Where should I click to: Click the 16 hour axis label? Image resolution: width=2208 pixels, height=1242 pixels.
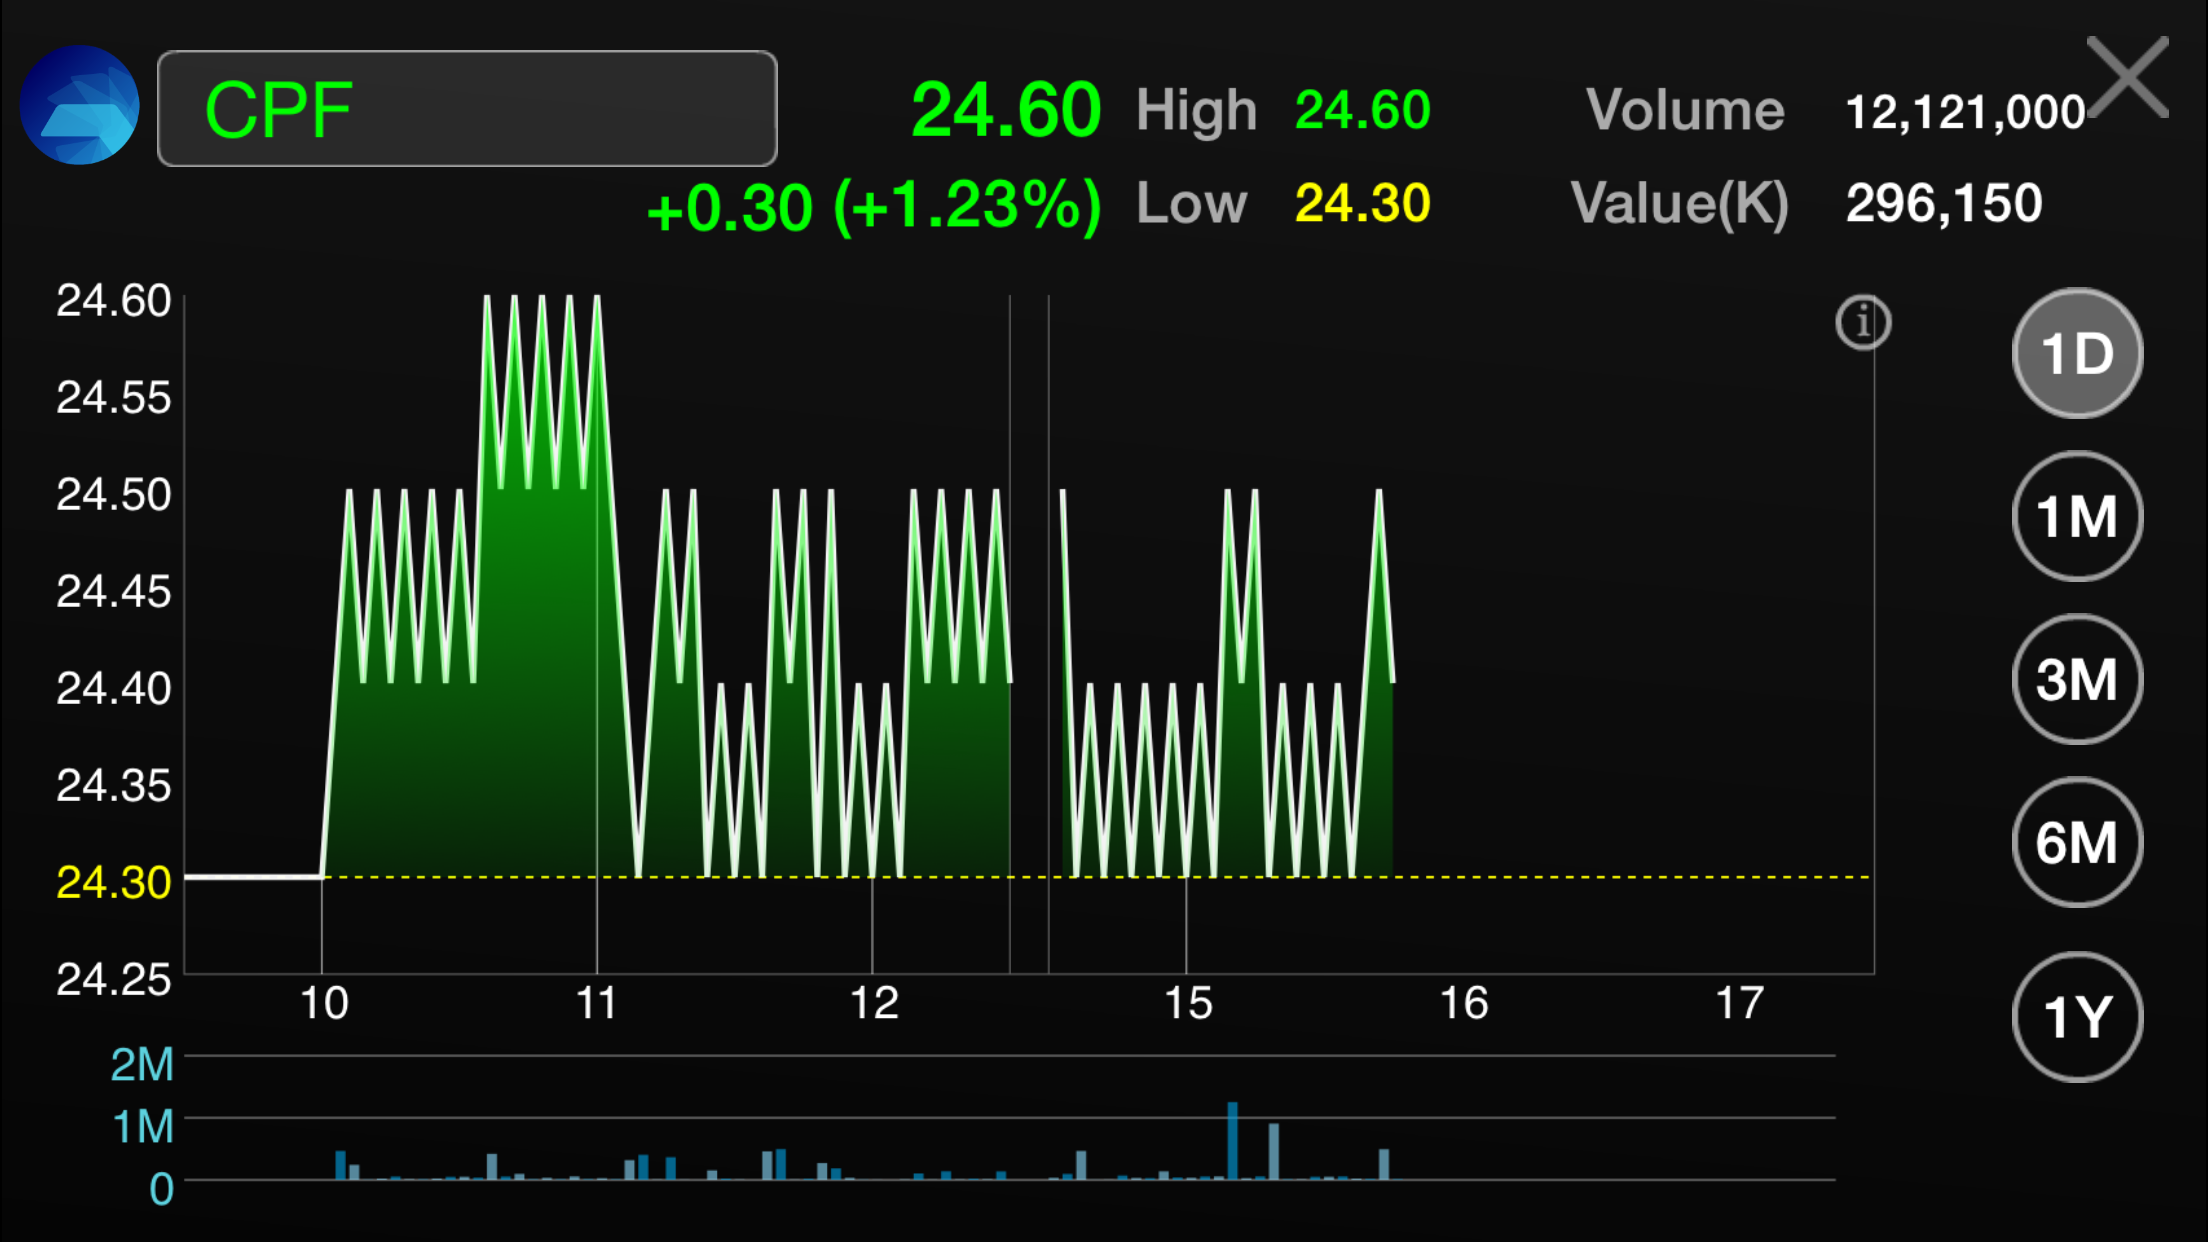(1463, 1003)
